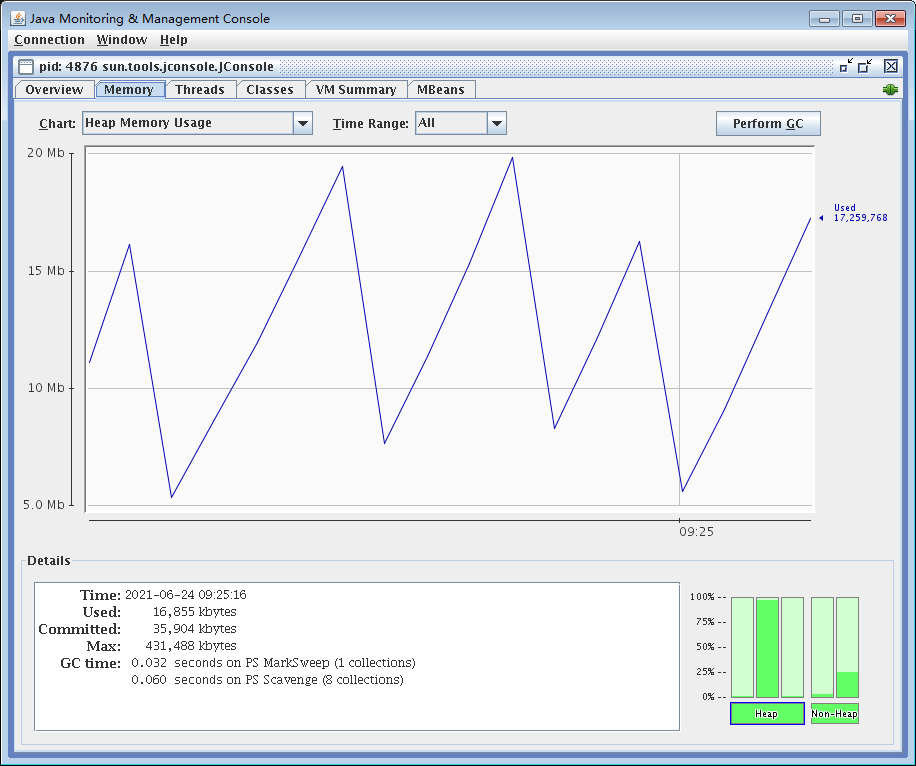The image size is (916, 766).
Task: Click the Used 17,259,768 chart label
Action: pyautogui.click(x=860, y=213)
